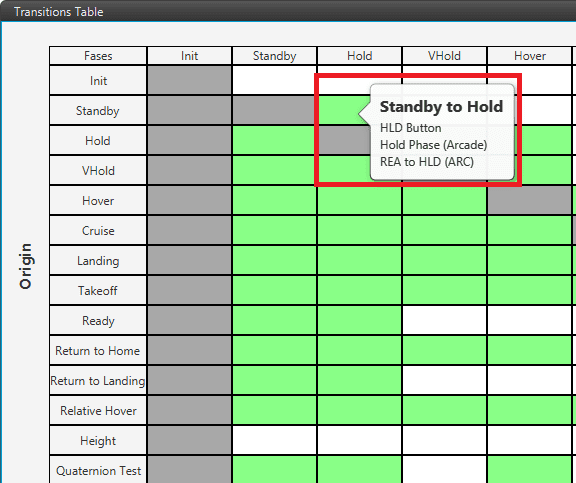Click the Ready to Standby cell

tap(274, 321)
